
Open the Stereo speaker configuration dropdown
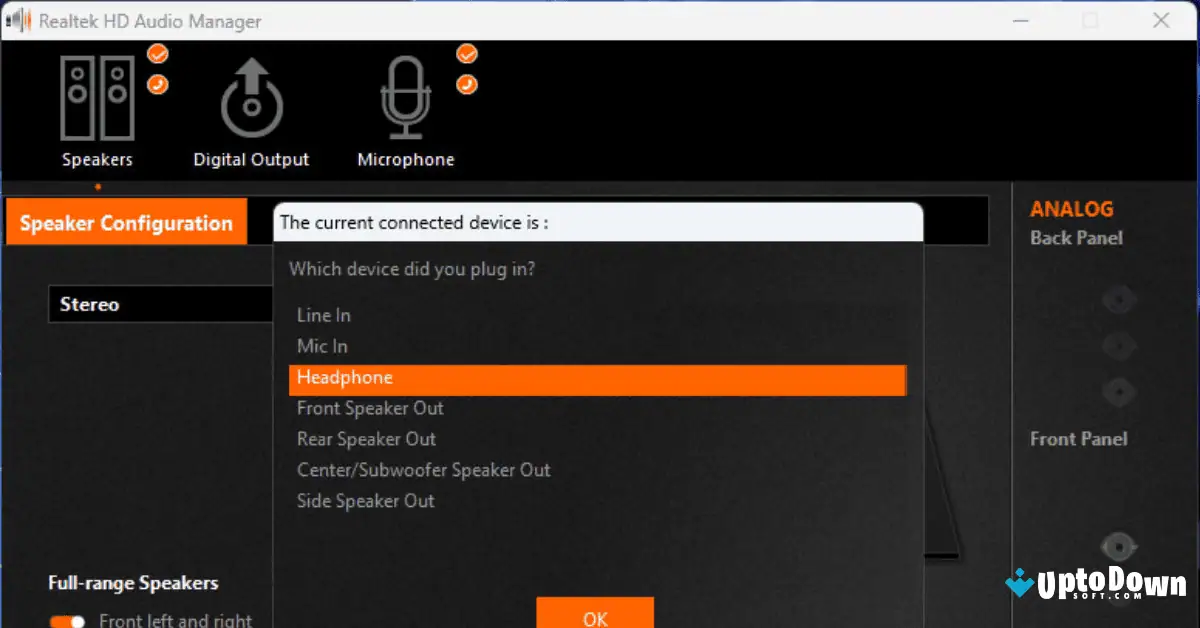pos(160,304)
